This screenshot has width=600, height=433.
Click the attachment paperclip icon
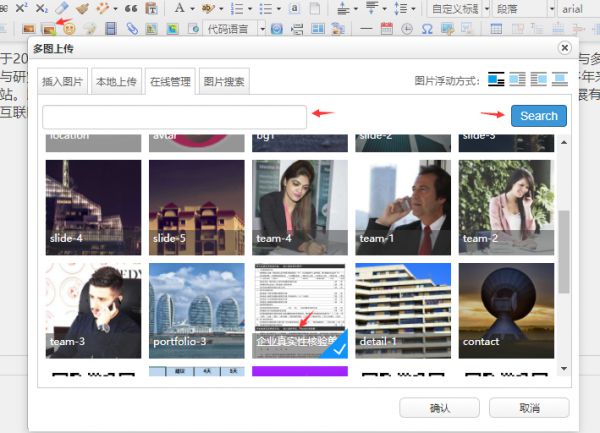point(131,30)
